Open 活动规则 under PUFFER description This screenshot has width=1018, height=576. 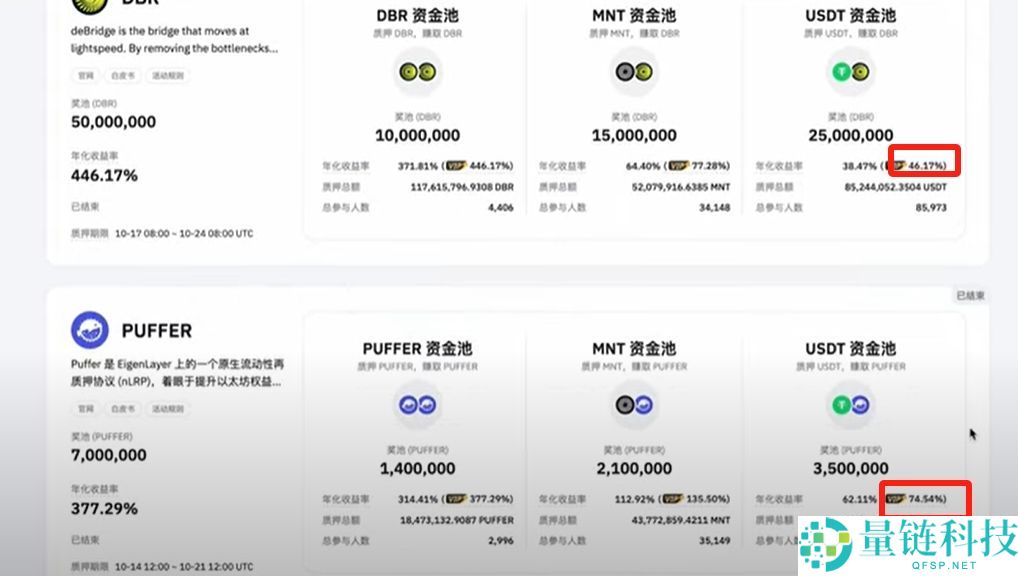pyautogui.click(x=168, y=408)
